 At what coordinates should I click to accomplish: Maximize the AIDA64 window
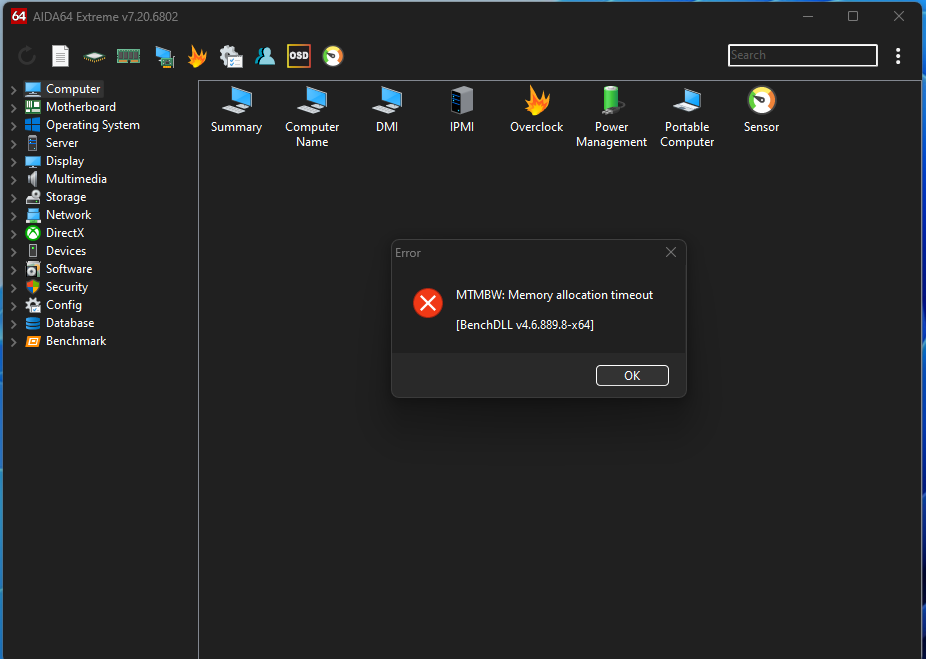853,16
